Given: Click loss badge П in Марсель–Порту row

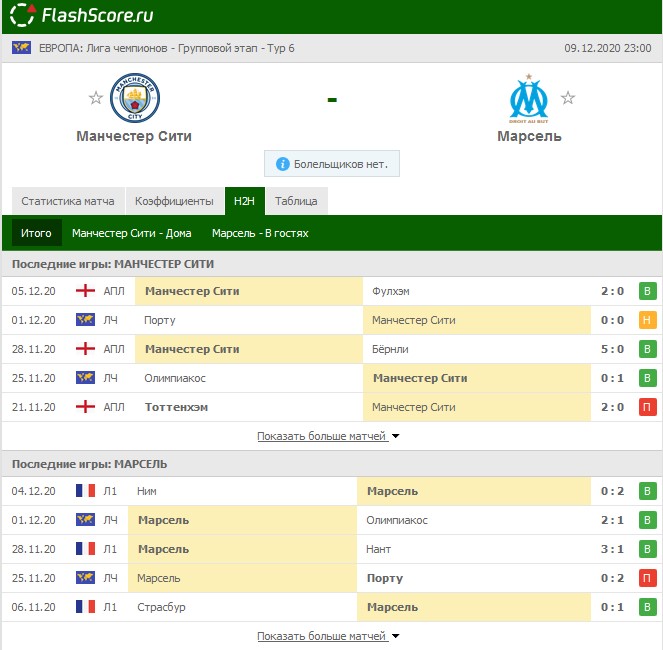Looking at the screenshot, I should click(647, 578).
